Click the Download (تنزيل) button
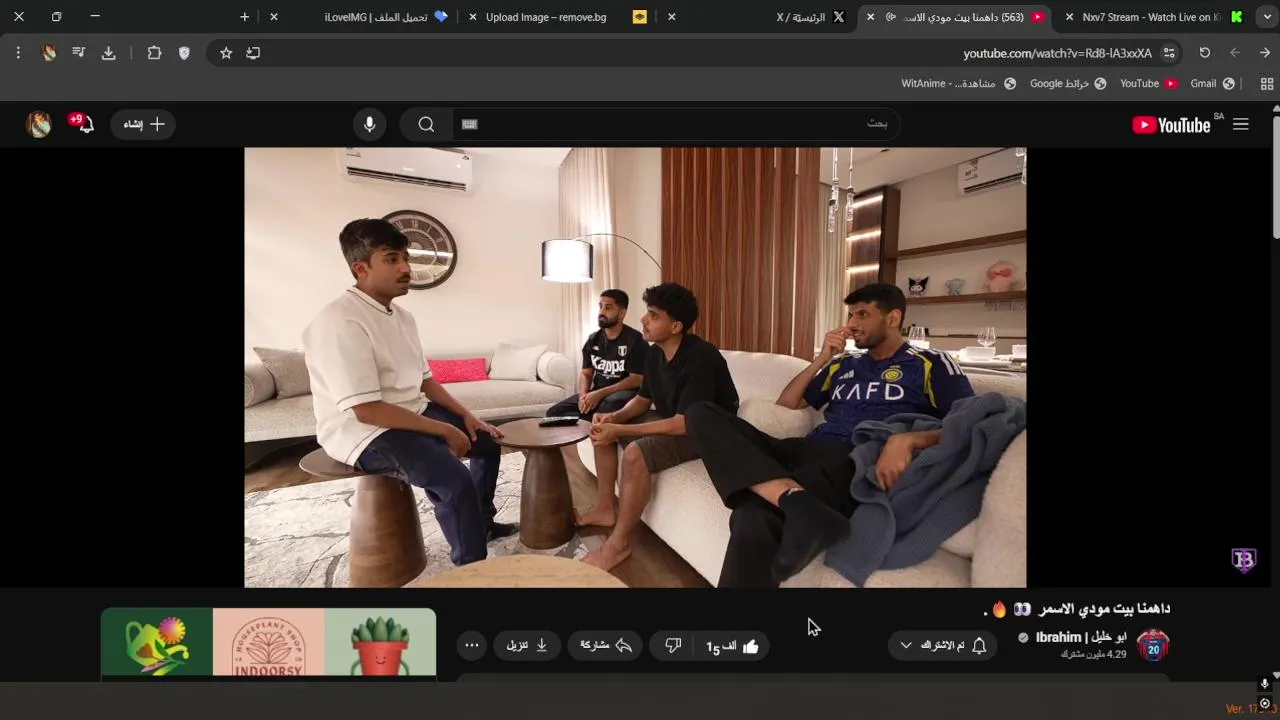The width and height of the screenshot is (1280, 720). (527, 646)
